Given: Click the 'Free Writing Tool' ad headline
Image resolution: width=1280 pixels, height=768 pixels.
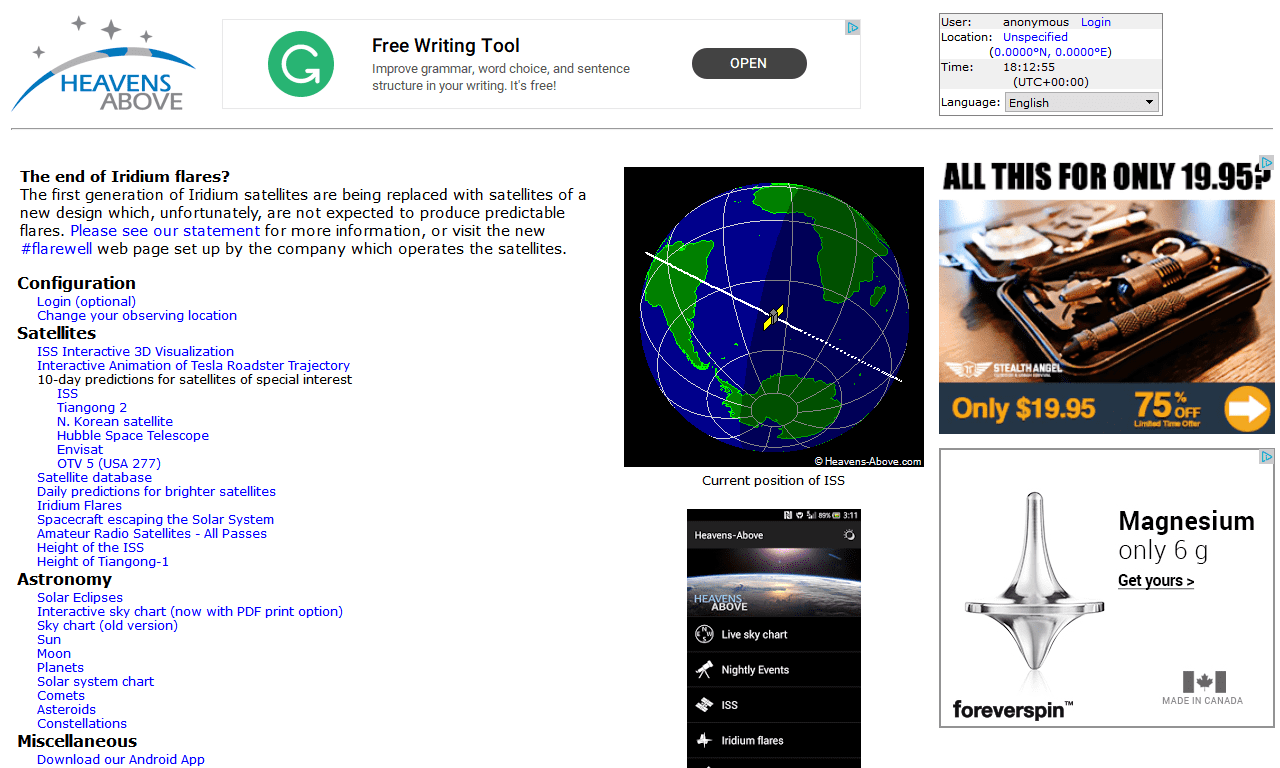Looking at the screenshot, I should coord(446,45).
